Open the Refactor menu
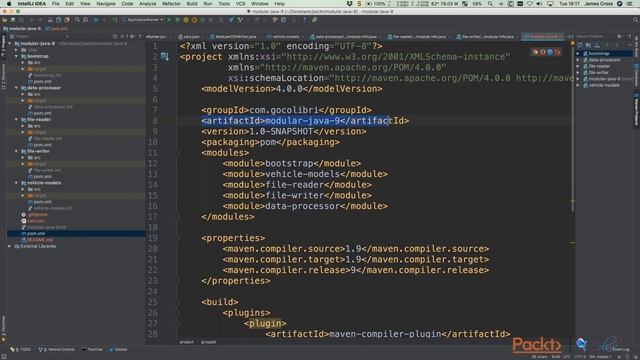640x360 pixels. coord(171,4)
